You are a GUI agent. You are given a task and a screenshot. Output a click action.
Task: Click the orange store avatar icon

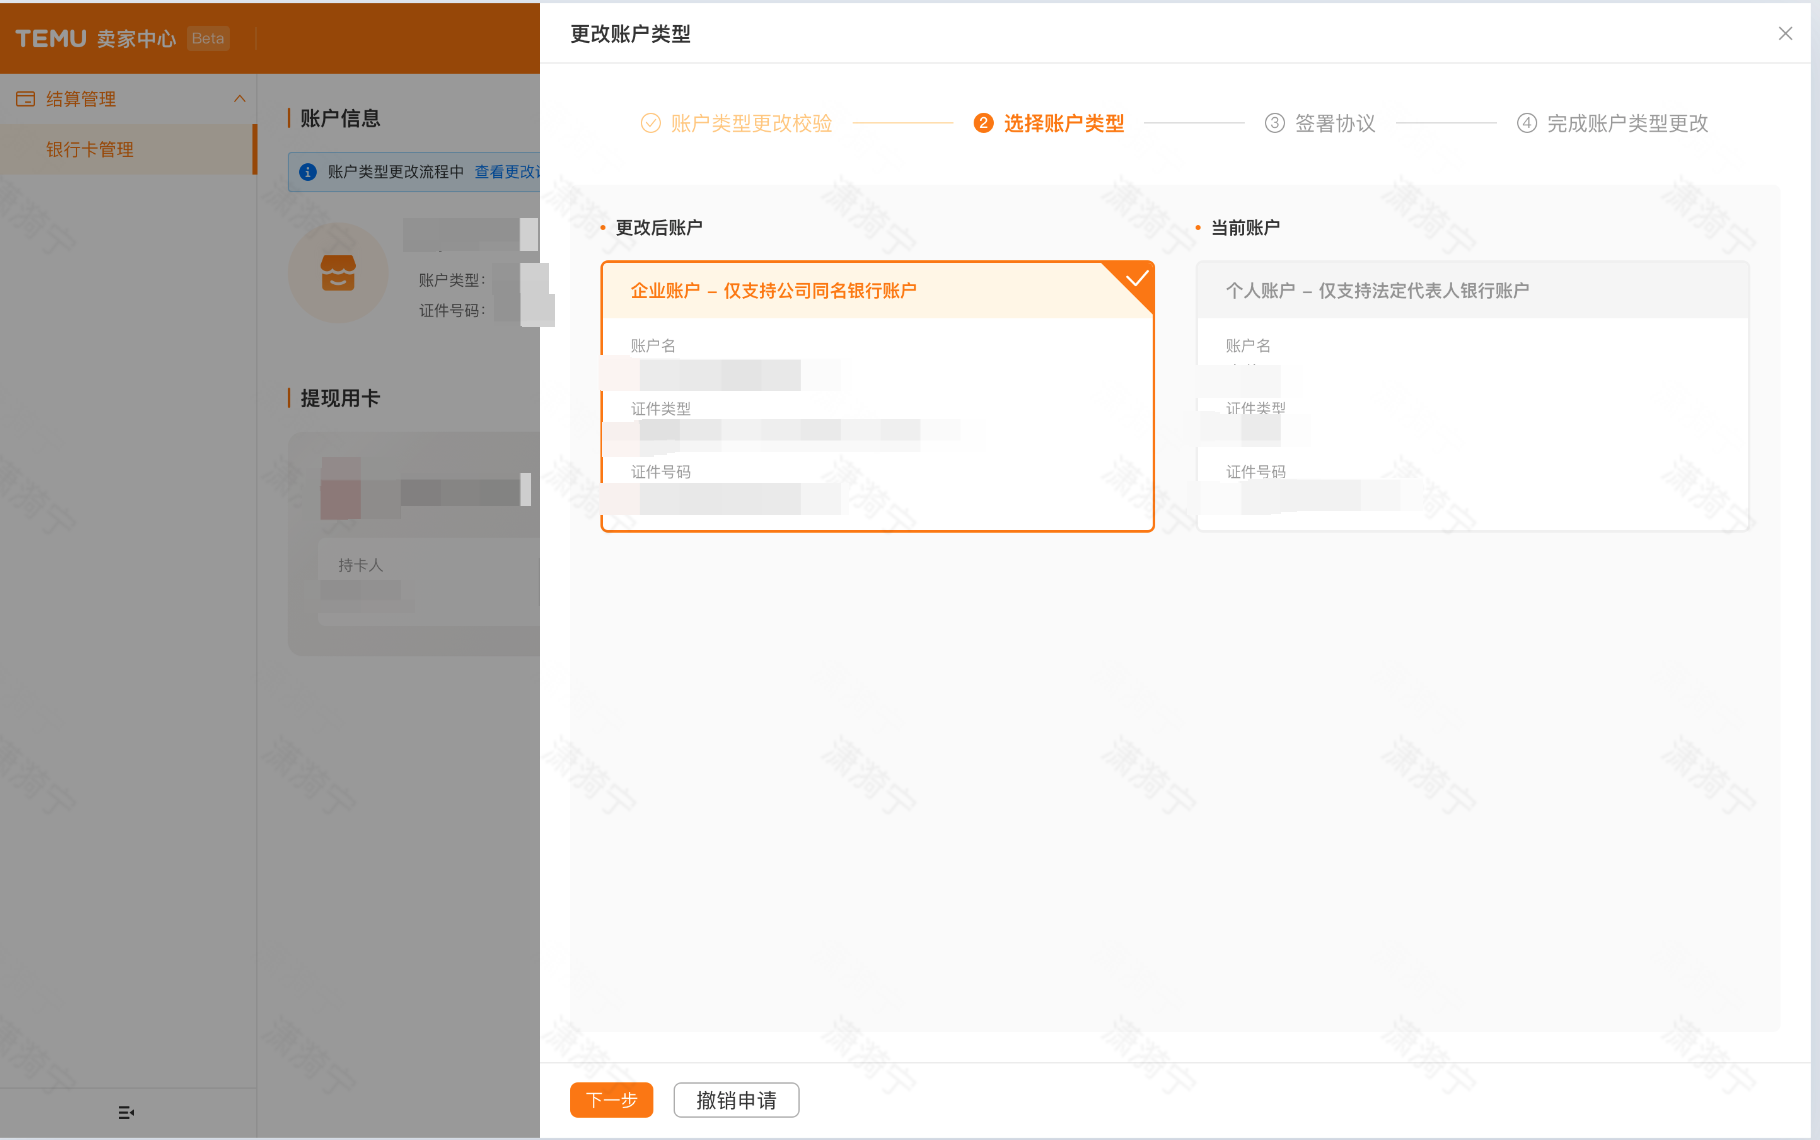click(338, 272)
